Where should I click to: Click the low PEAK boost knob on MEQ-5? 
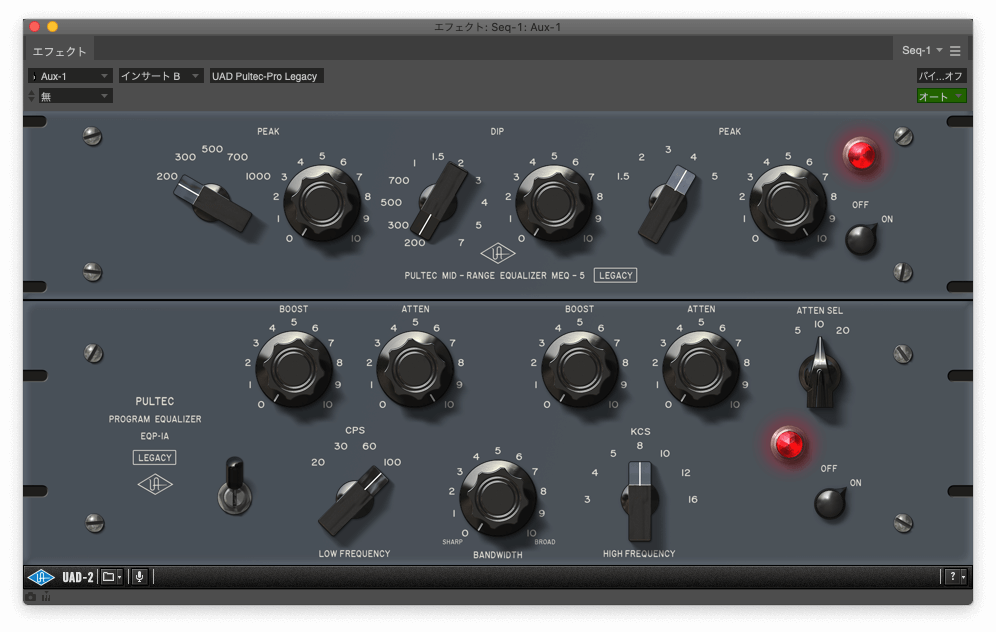point(322,203)
